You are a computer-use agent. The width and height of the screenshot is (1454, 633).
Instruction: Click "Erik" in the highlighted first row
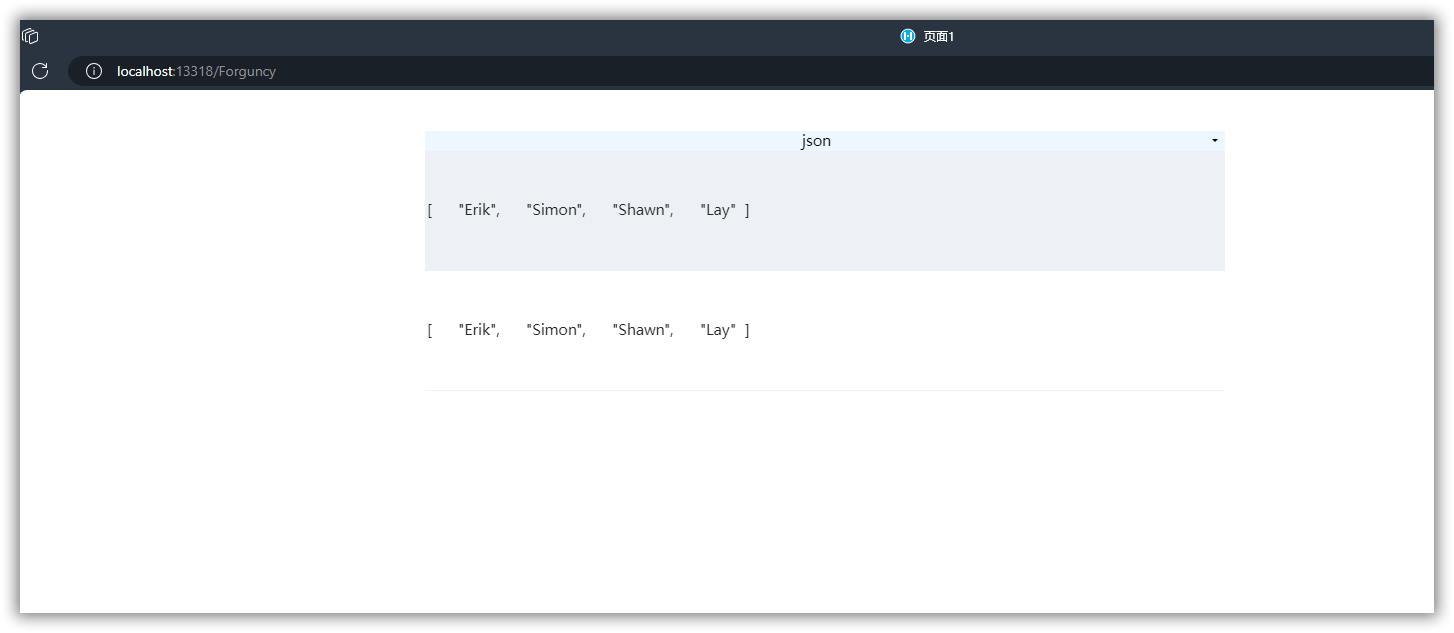pos(478,210)
